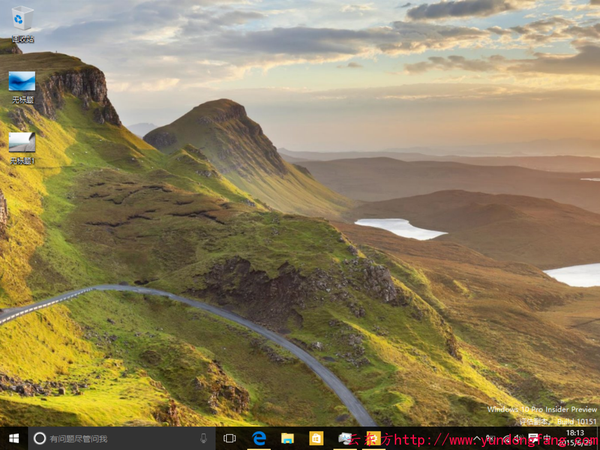This screenshot has width=600, height=450.
Task: Open the taskbar clock showing 18:13
Action: click(x=575, y=439)
